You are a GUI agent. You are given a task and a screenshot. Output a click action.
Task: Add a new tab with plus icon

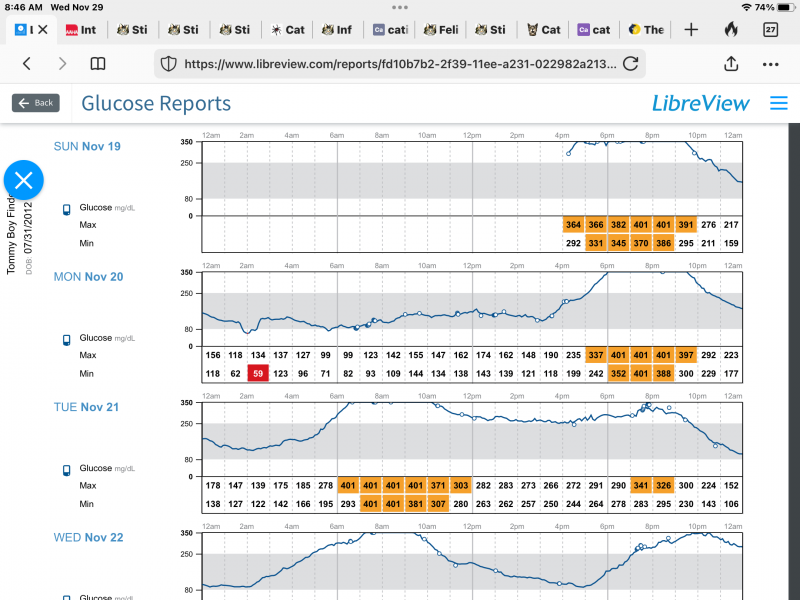[691, 29]
